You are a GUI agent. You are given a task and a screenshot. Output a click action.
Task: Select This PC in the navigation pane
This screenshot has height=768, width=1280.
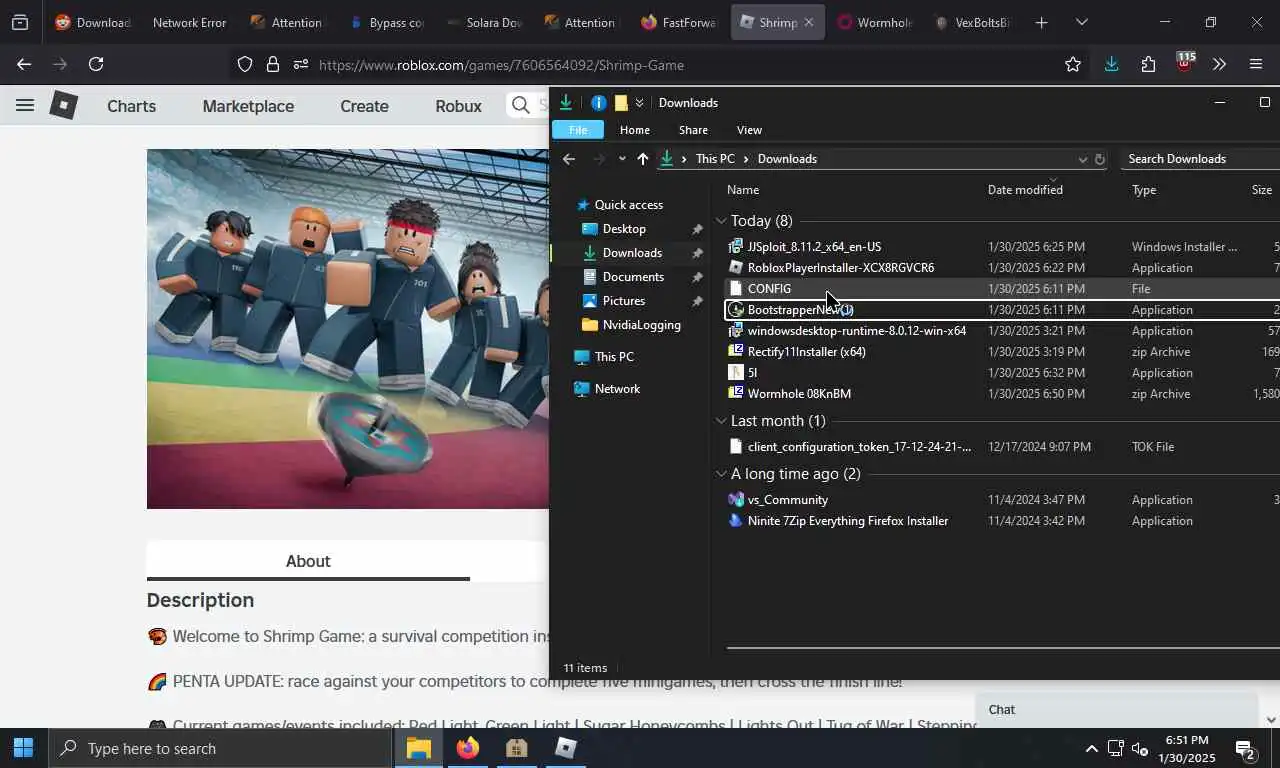pos(614,357)
